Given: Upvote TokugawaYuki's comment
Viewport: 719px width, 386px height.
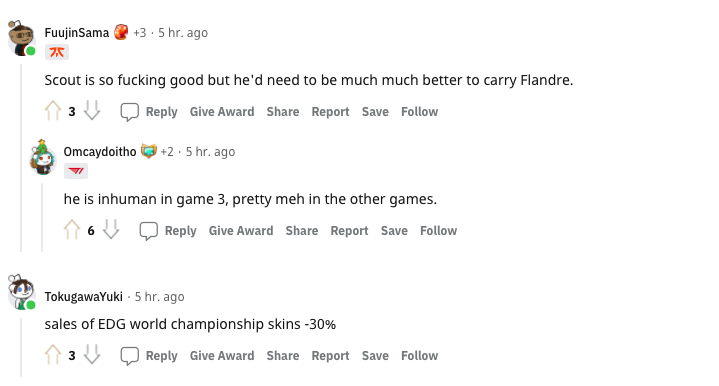Looking at the screenshot, I should point(53,355).
